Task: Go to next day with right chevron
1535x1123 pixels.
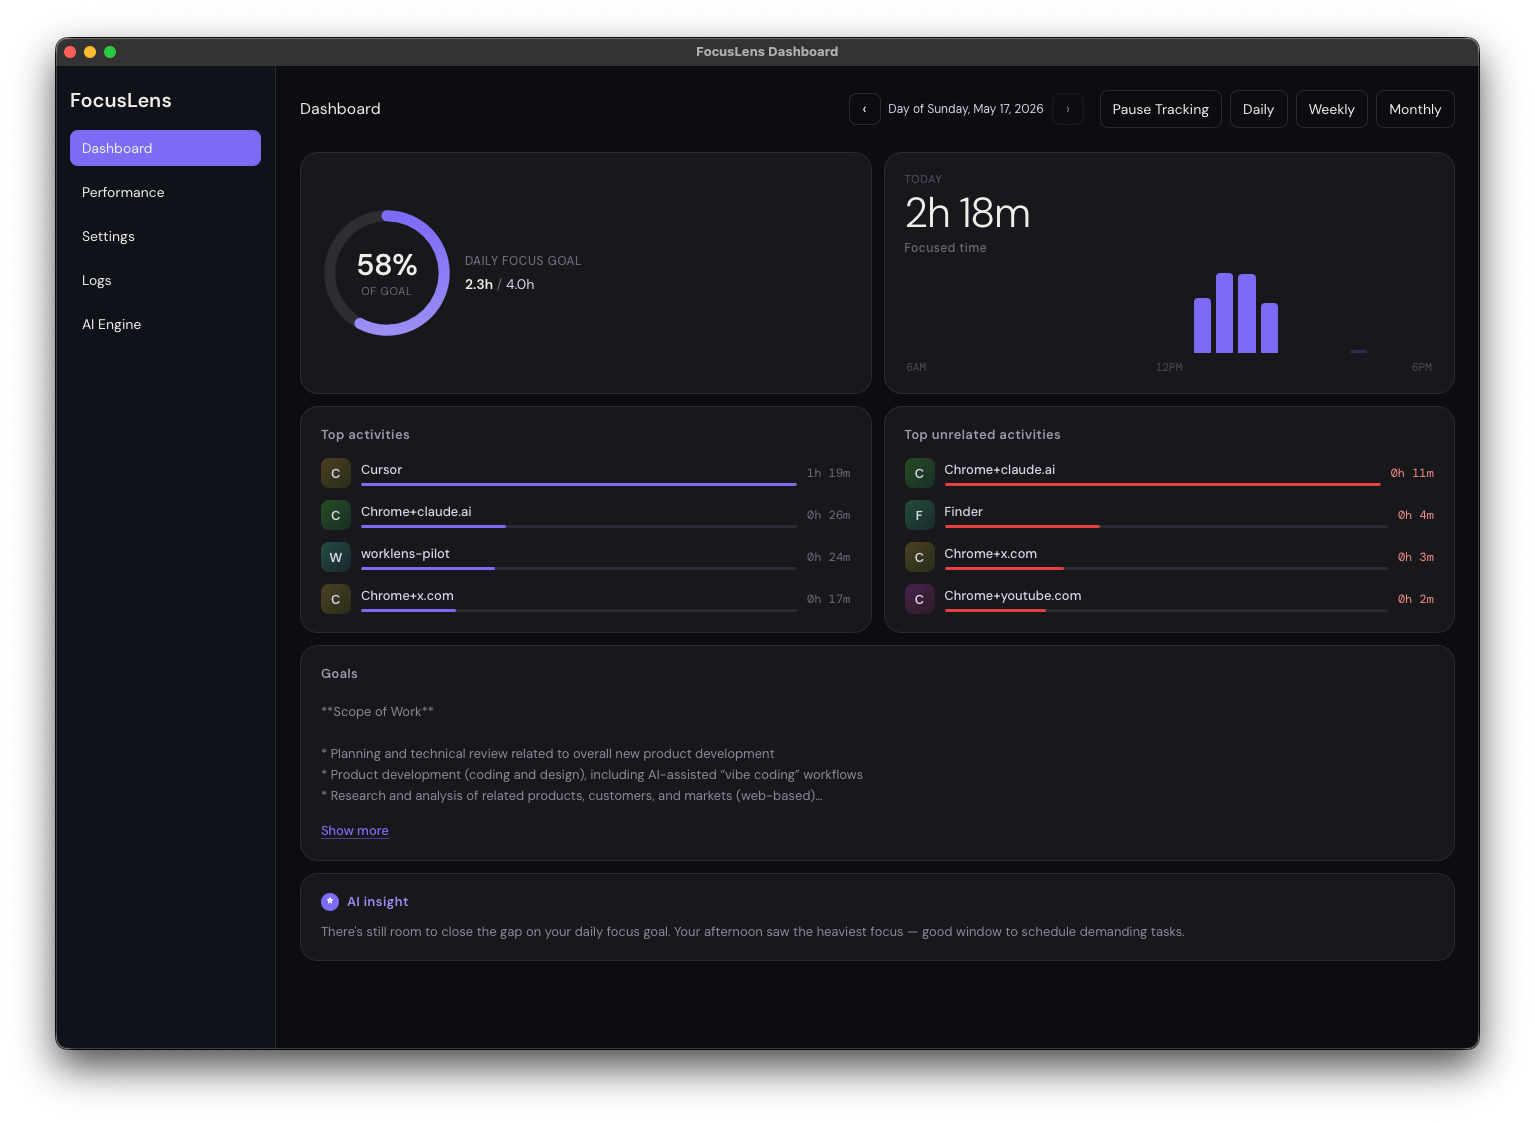Action: click(x=1068, y=109)
